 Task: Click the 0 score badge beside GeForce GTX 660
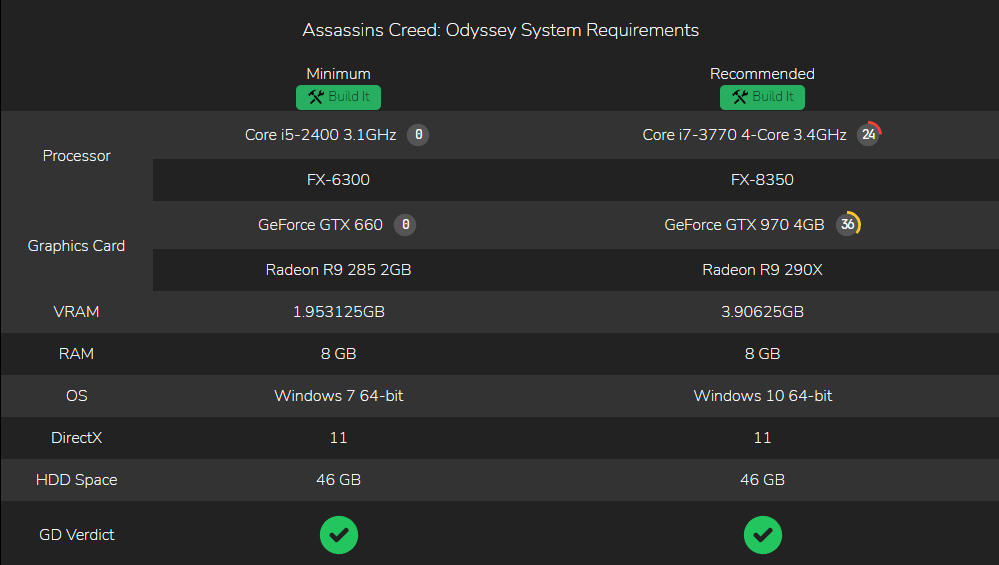tap(405, 224)
